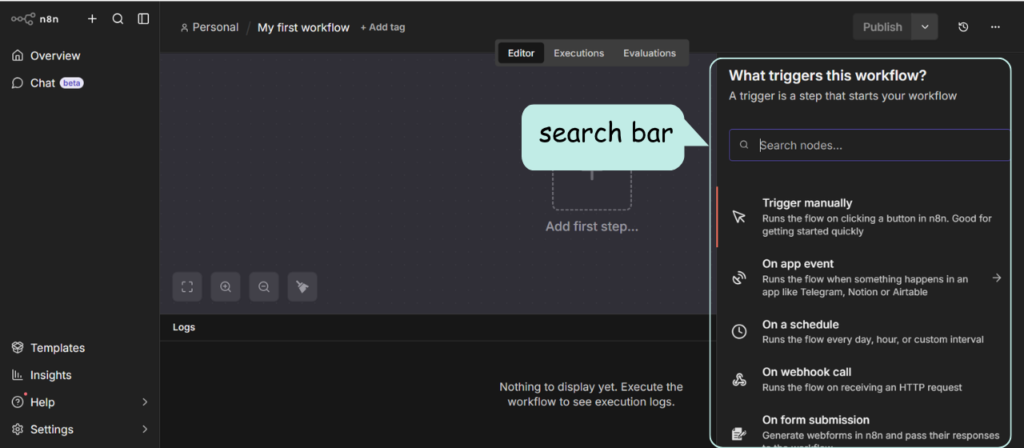Viewport: 1024px width, 448px height.
Task: Expand the Publish dropdown arrow
Action: [925, 27]
